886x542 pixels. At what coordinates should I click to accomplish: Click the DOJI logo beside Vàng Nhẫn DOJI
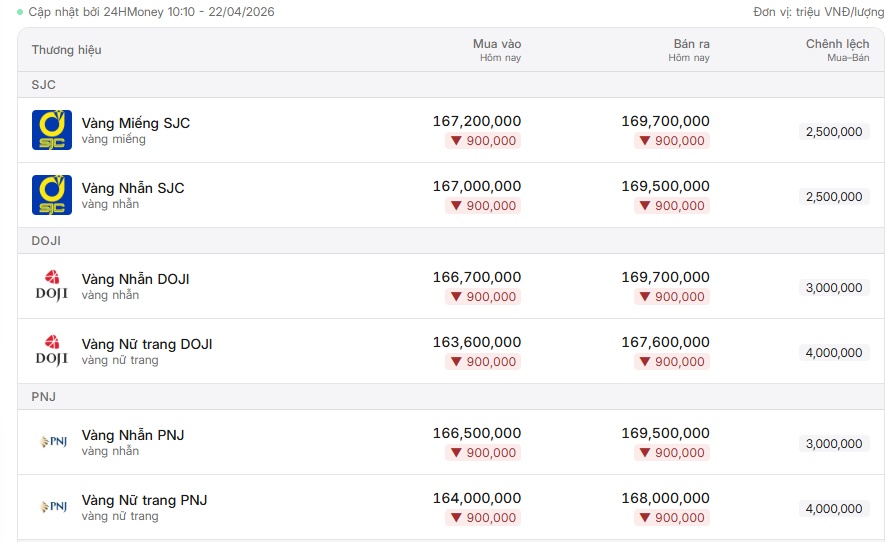click(x=51, y=285)
